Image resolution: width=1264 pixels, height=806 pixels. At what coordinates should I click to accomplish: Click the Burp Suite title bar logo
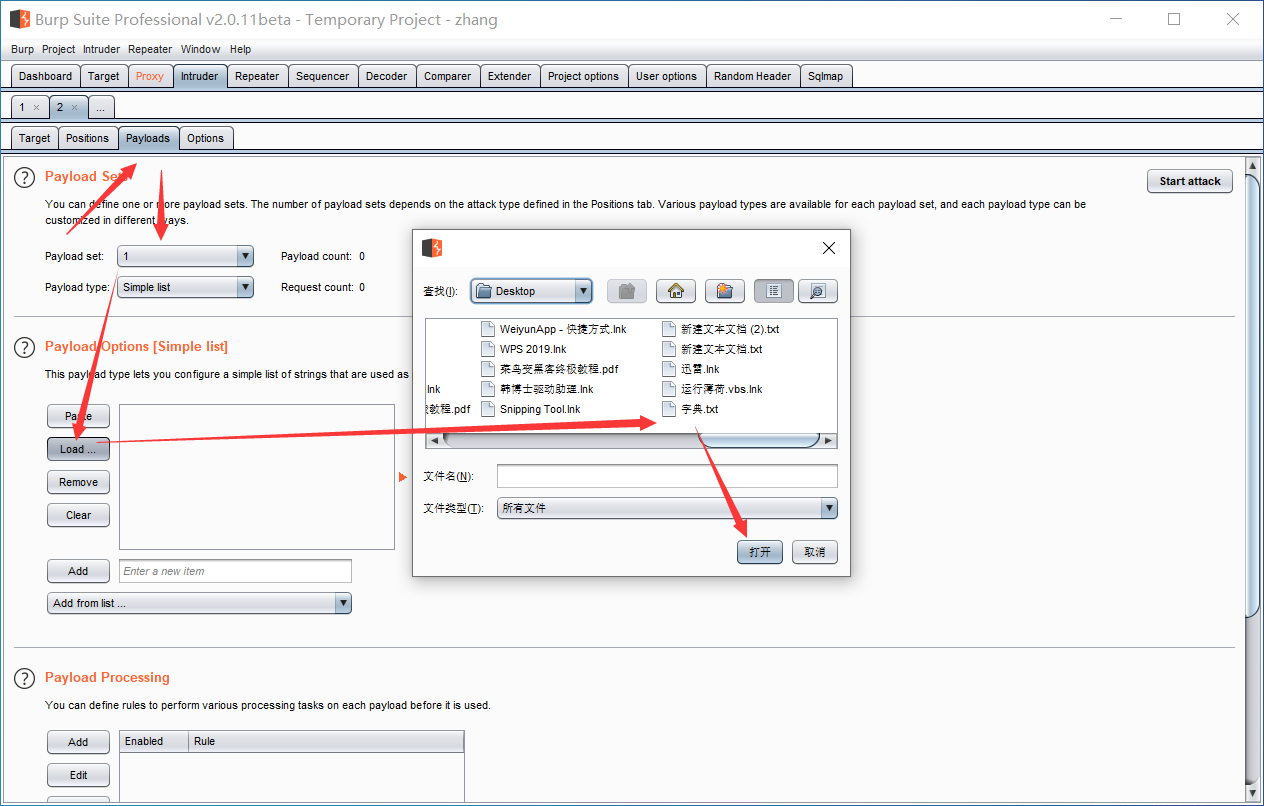19,19
